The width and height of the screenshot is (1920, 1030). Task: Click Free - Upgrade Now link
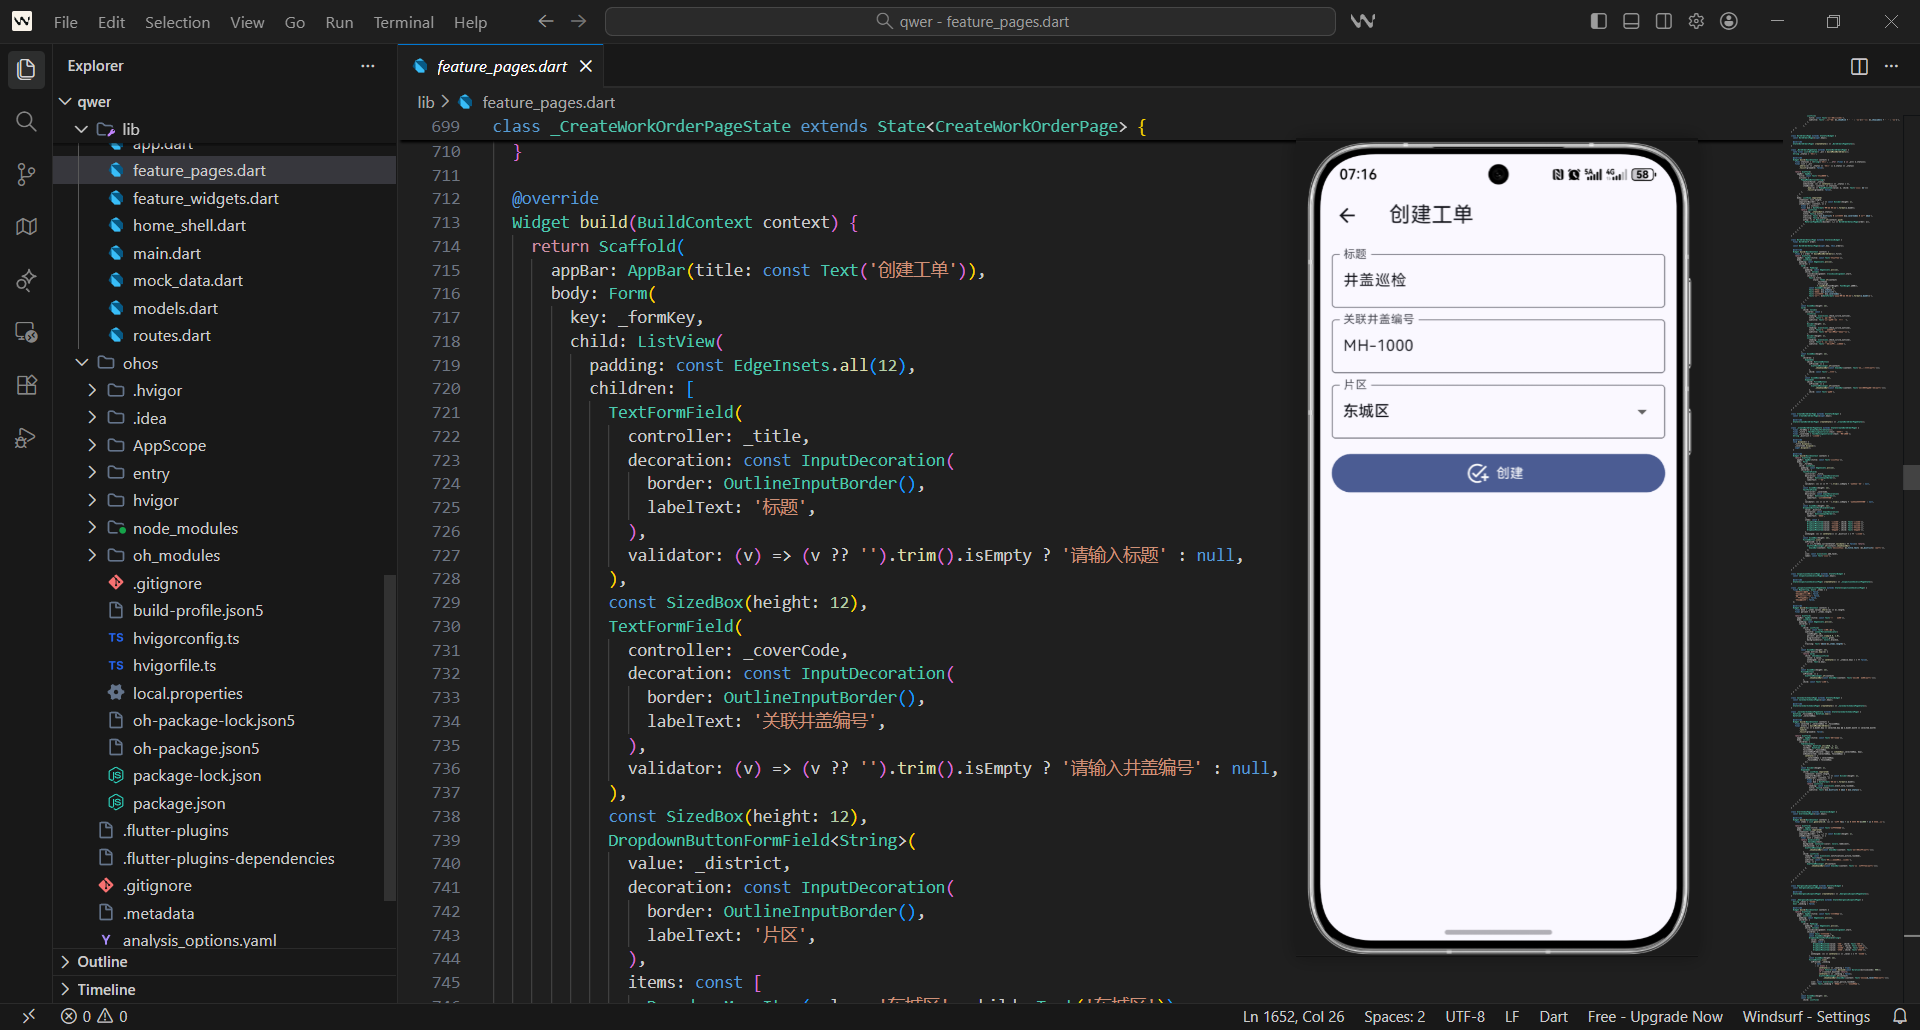[1655, 1016]
